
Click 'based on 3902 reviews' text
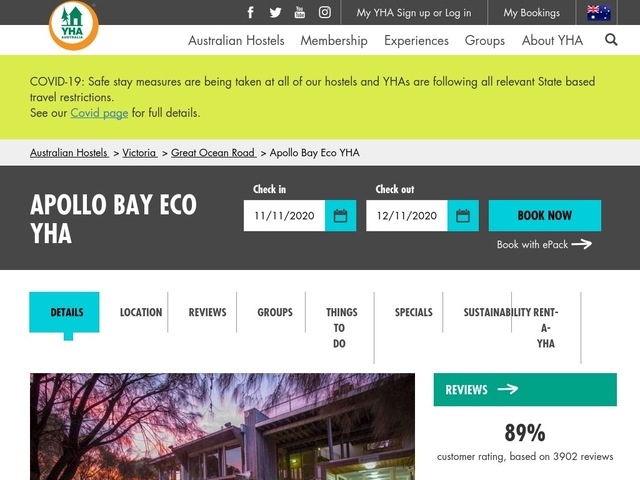pos(561,456)
